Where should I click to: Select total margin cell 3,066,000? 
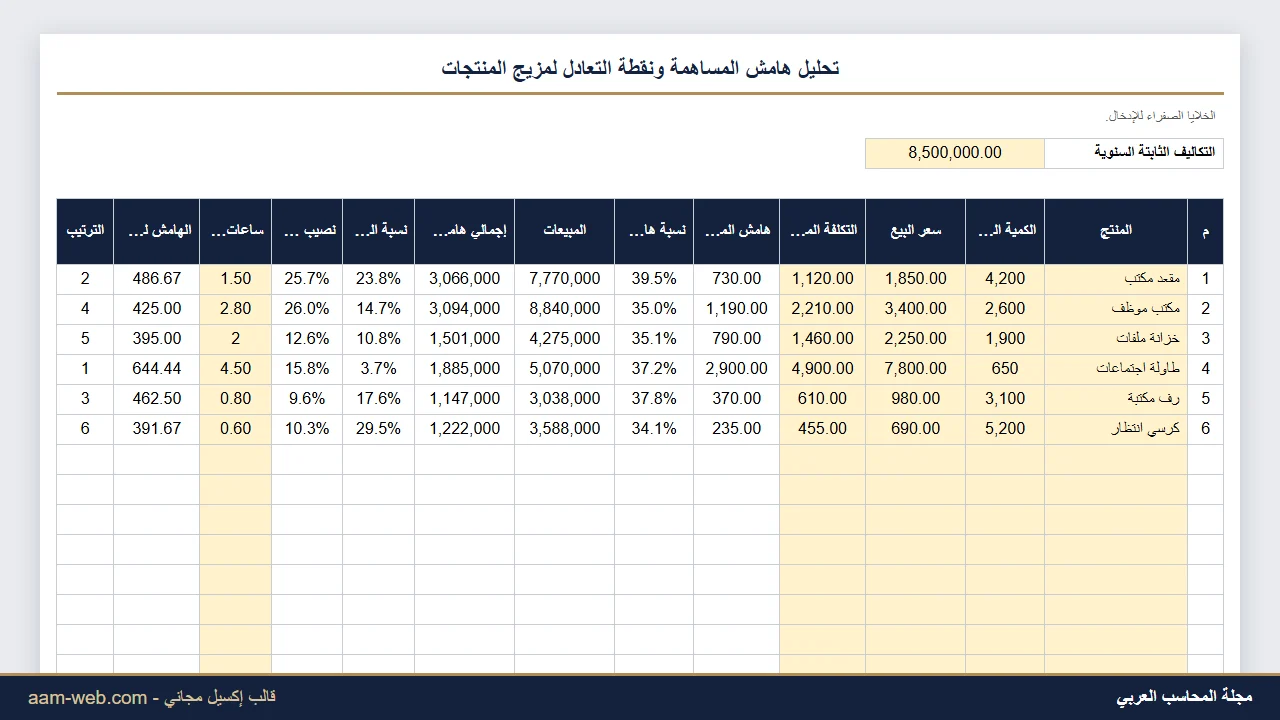[464, 279]
